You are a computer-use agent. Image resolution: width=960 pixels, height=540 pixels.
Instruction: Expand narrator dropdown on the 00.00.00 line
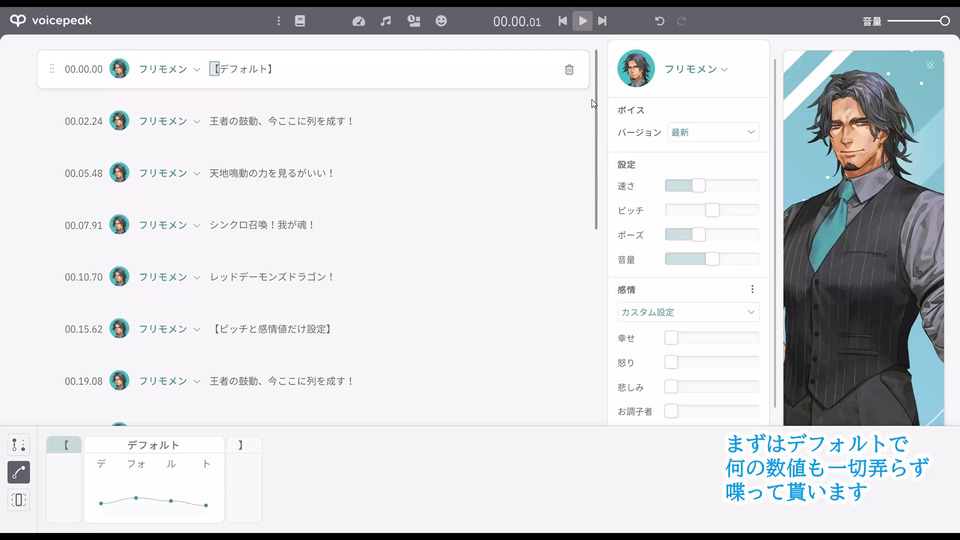(x=197, y=70)
